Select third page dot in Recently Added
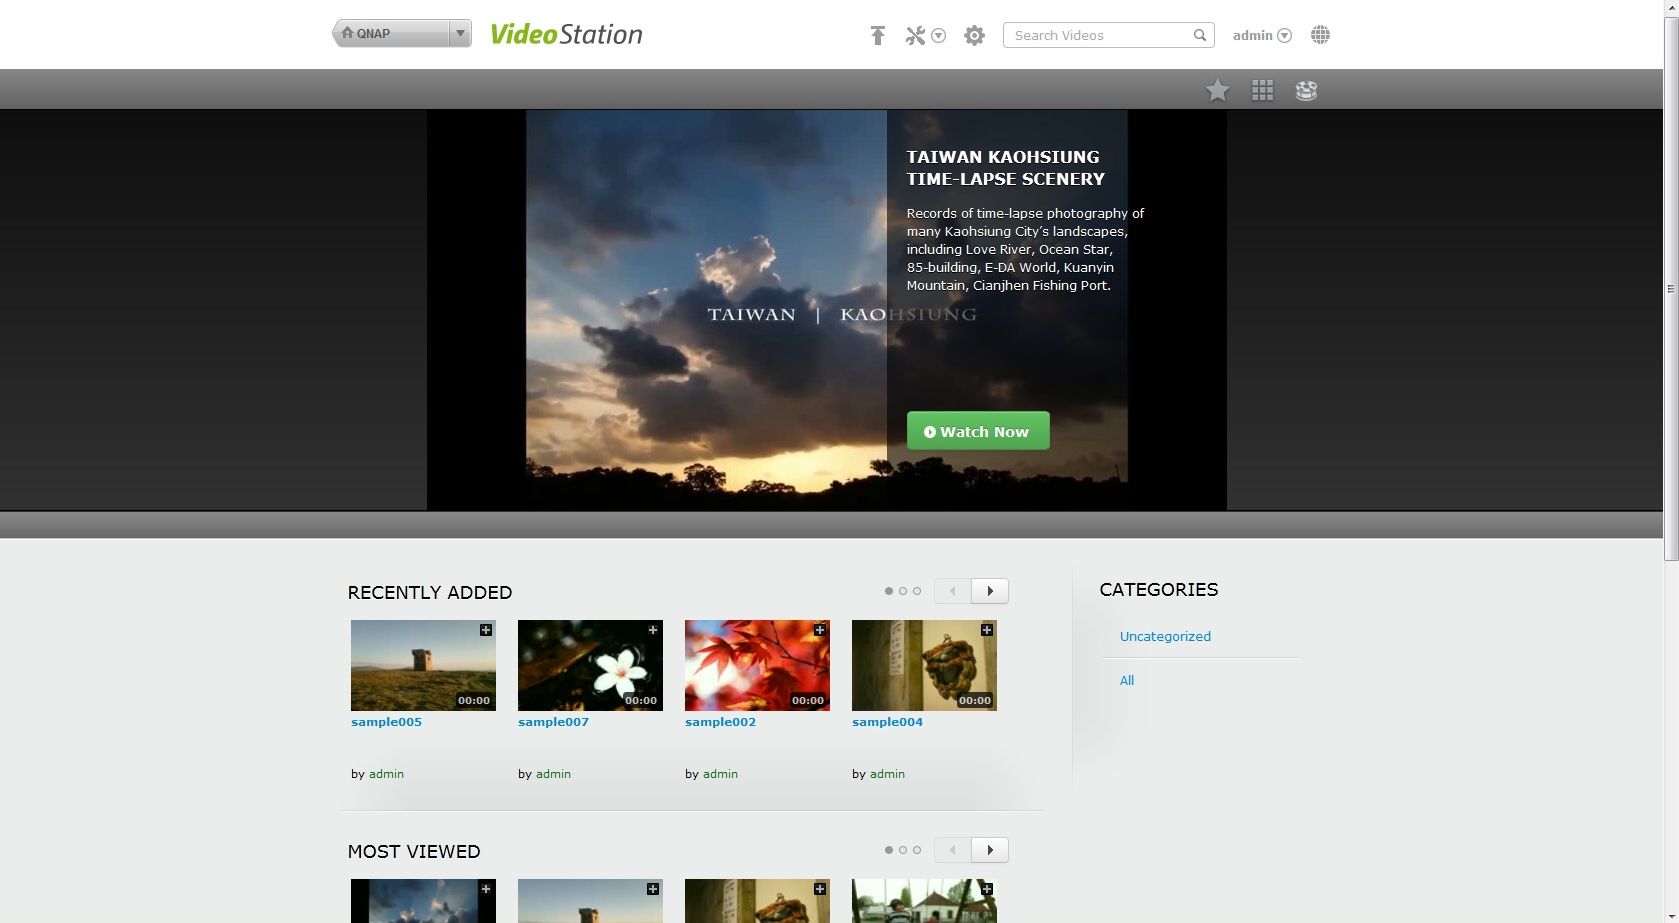This screenshot has width=1679, height=923. tap(917, 591)
